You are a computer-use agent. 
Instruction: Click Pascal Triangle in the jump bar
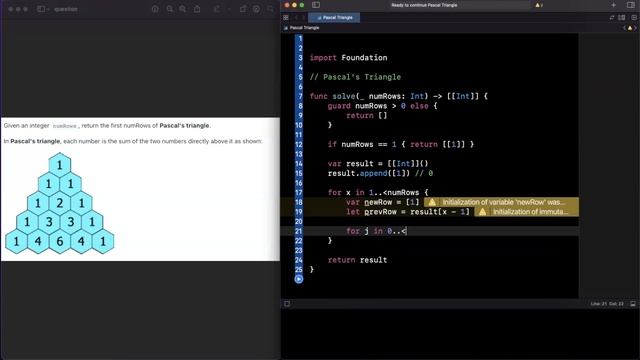point(304,28)
